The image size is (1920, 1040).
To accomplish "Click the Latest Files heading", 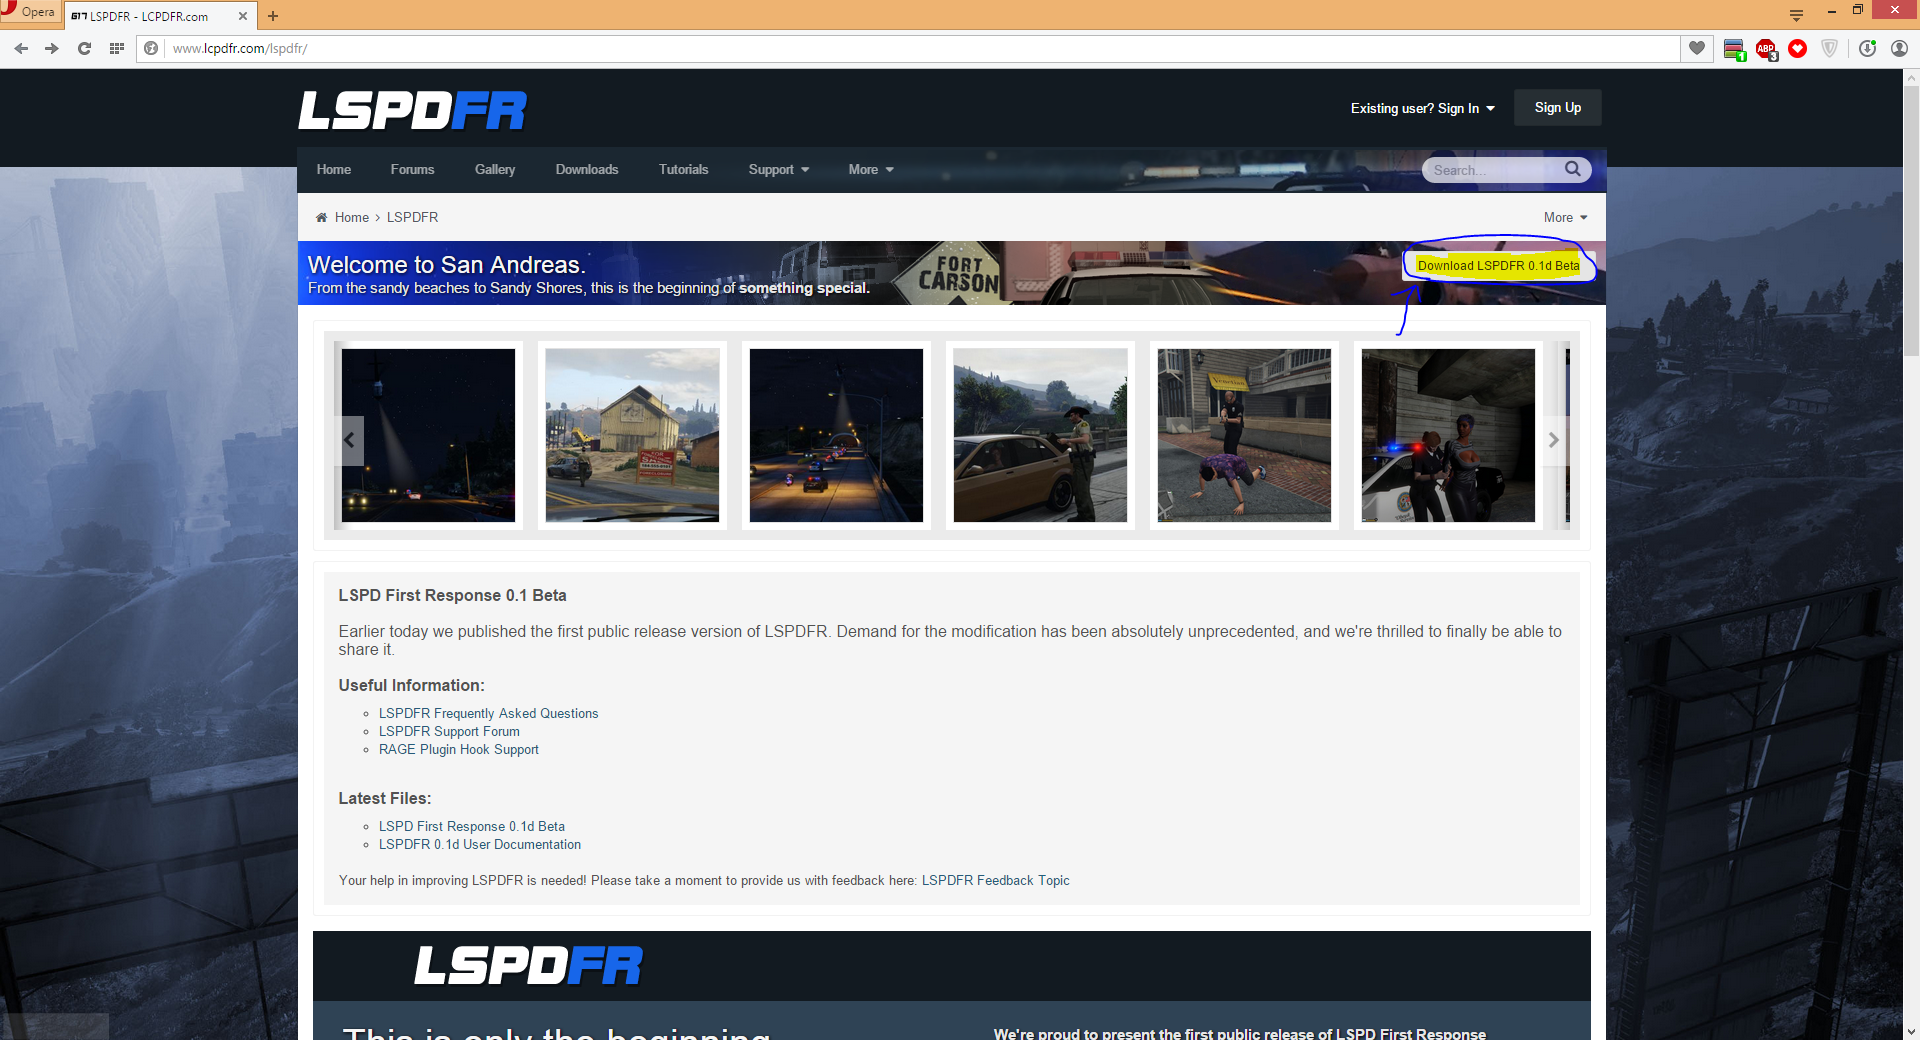I will tap(385, 798).
